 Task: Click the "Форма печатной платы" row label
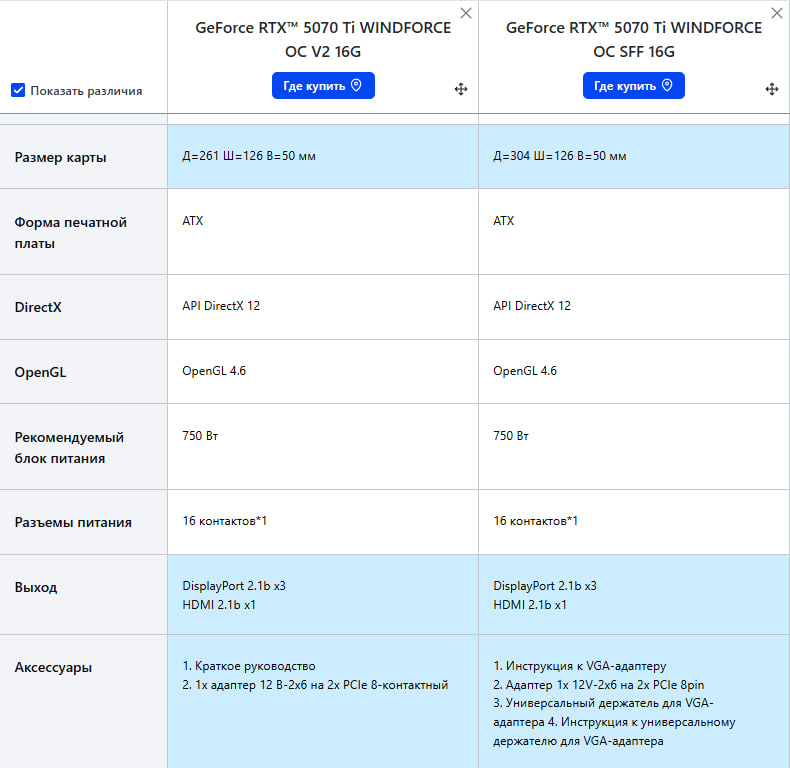[70, 232]
